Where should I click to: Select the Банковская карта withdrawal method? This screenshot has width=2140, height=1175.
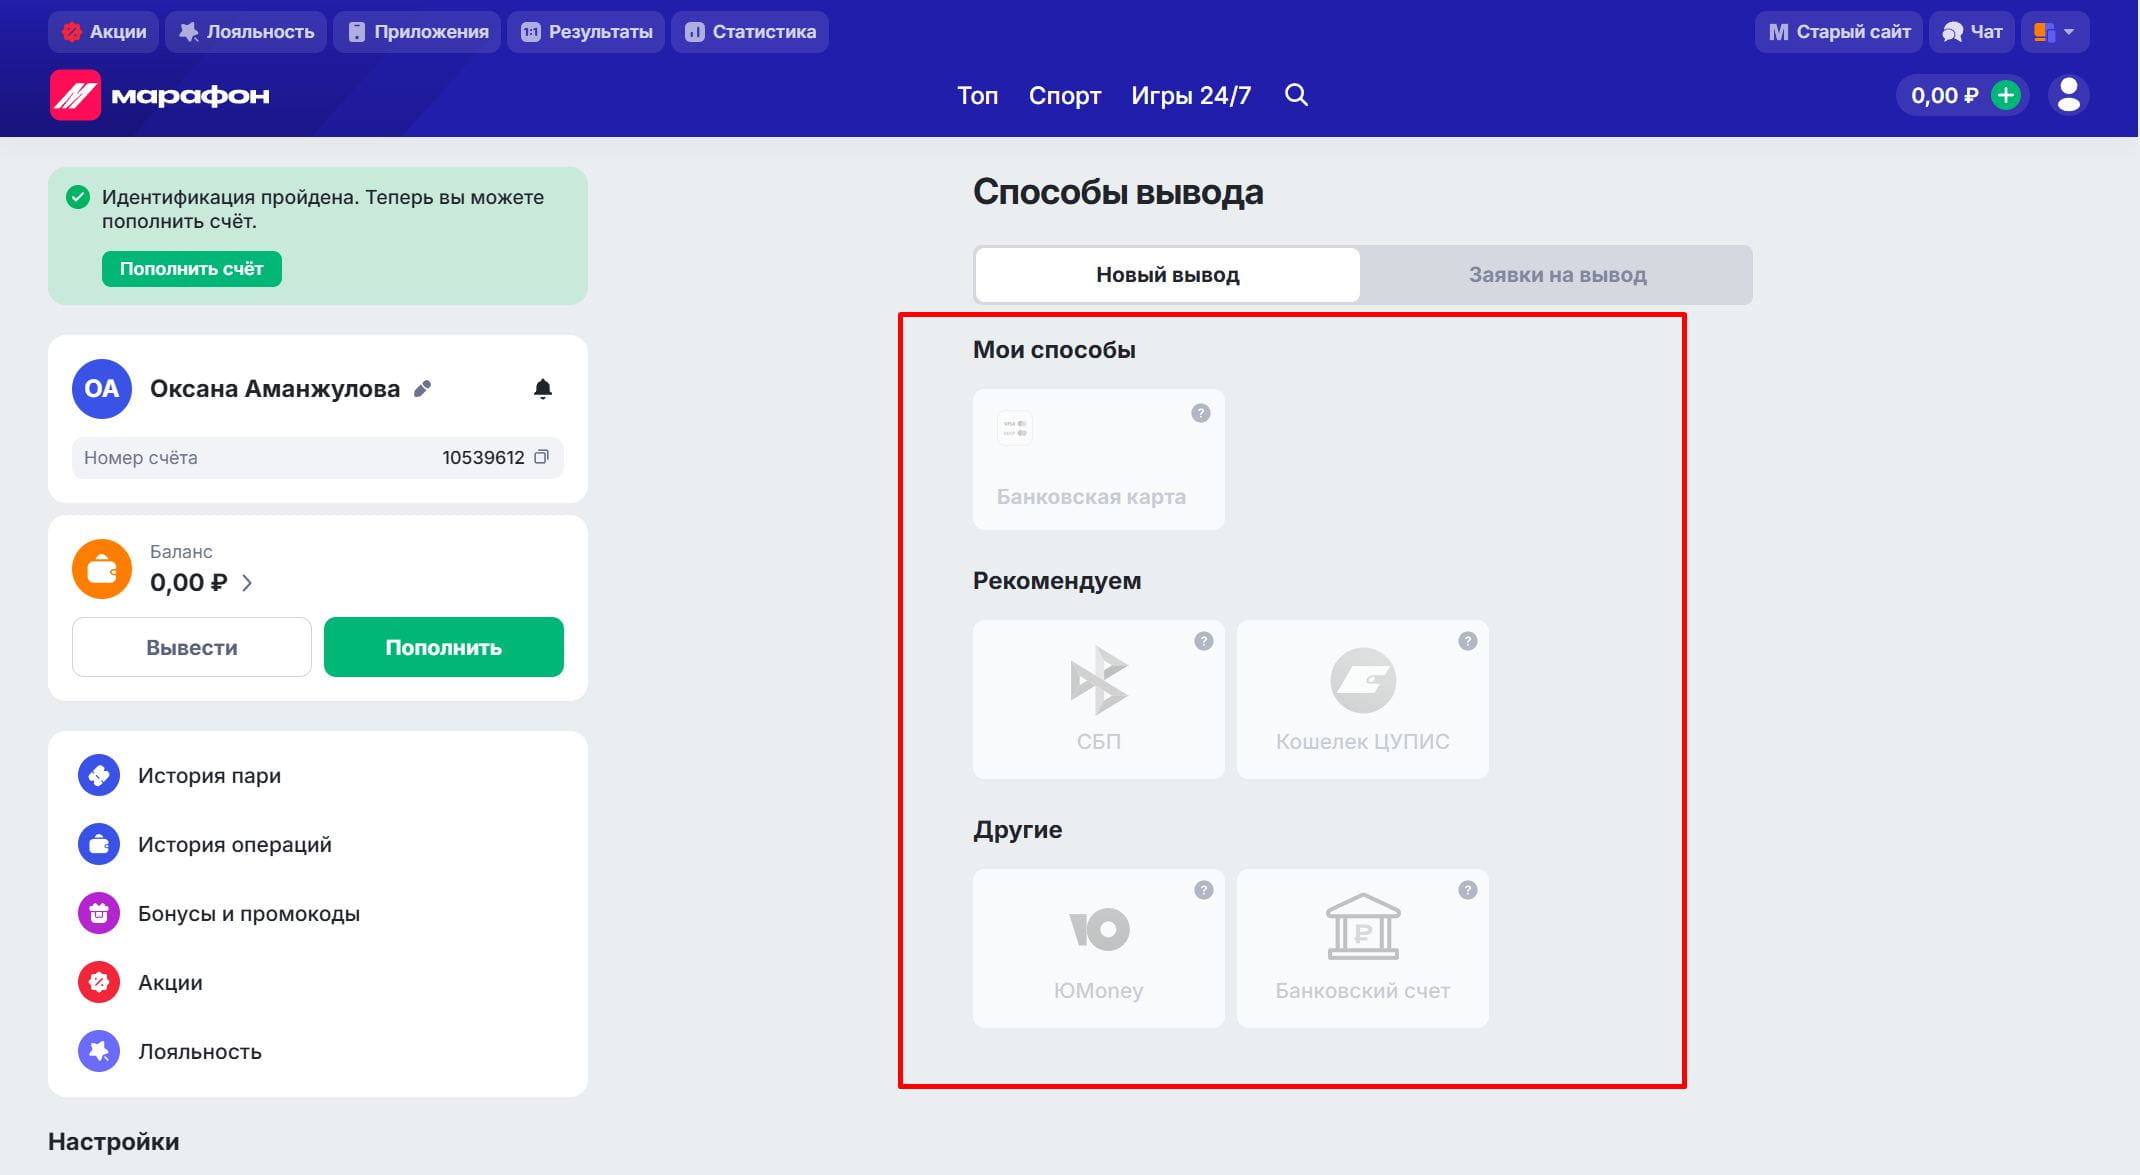point(1099,459)
